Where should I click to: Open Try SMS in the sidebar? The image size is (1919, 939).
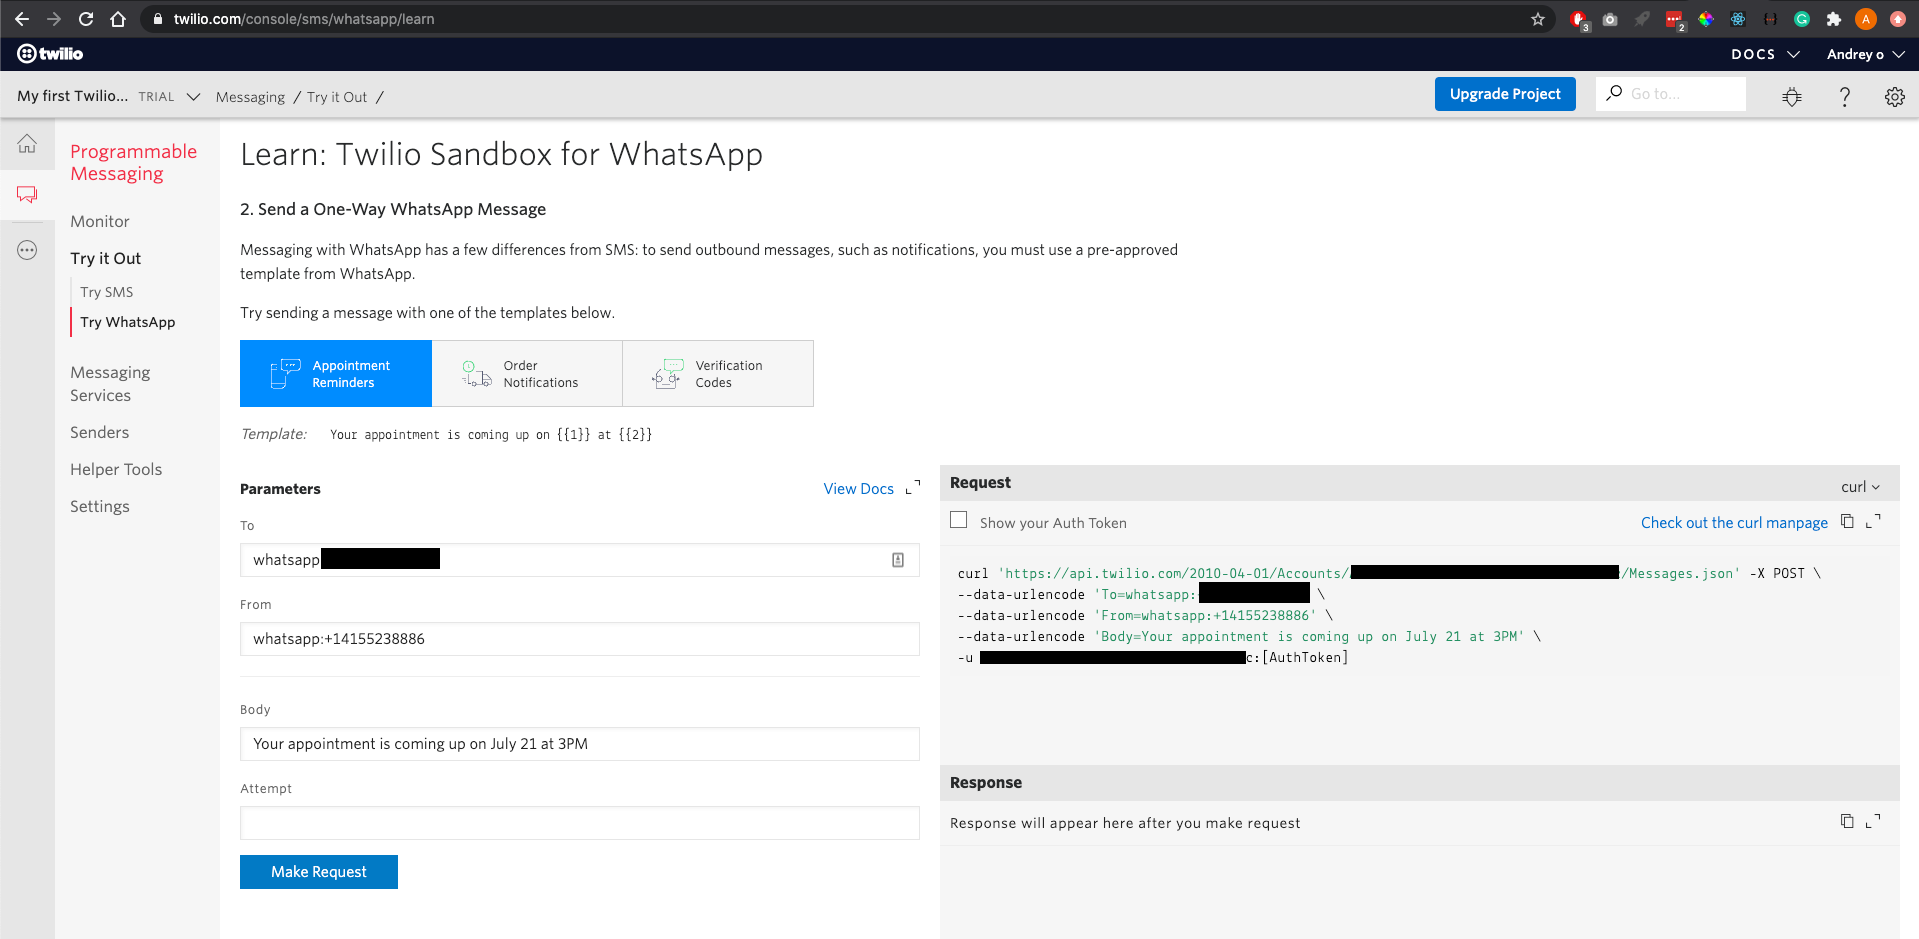[x=107, y=292]
